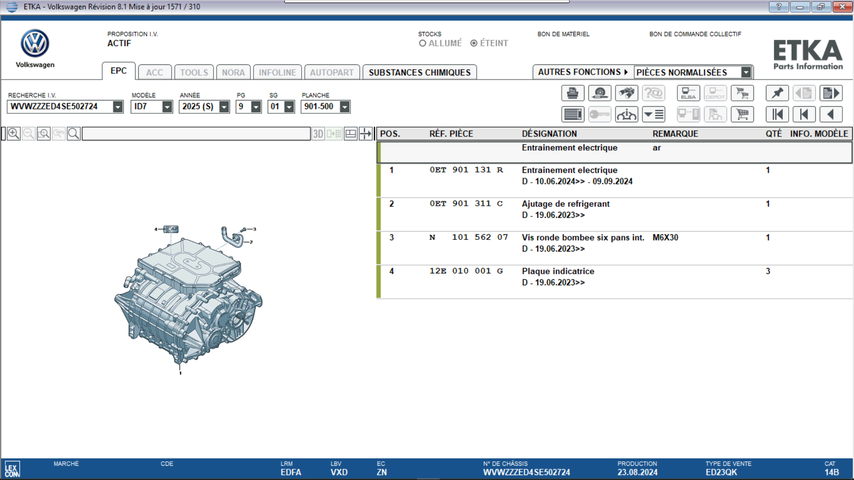This screenshot has width=854, height=480.
Task: Switch to the TOOLS tab
Action: click(194, 72)
